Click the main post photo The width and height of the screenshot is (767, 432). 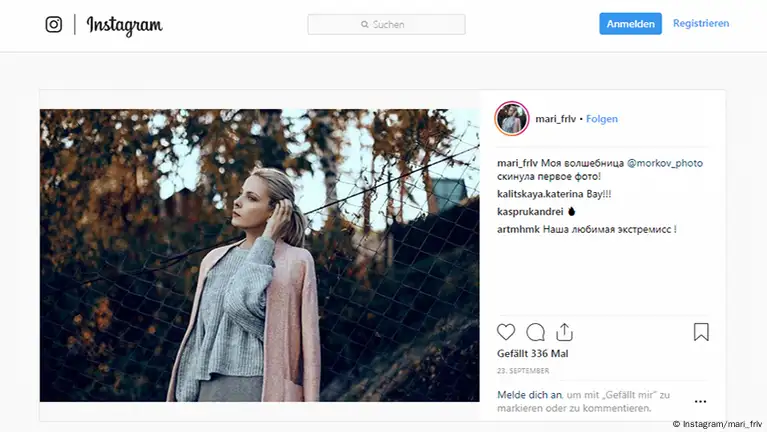tap(259, 255)
